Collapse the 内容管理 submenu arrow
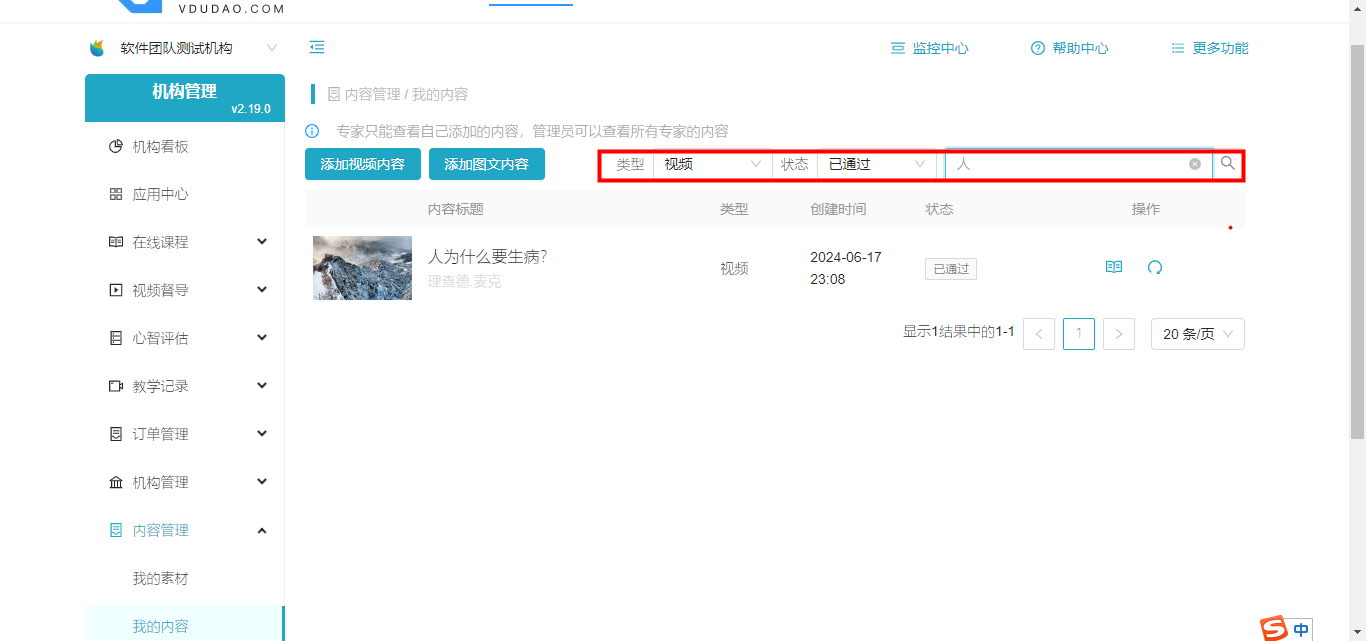Screen dimensions: 1366x641 [x=262, y=530]
